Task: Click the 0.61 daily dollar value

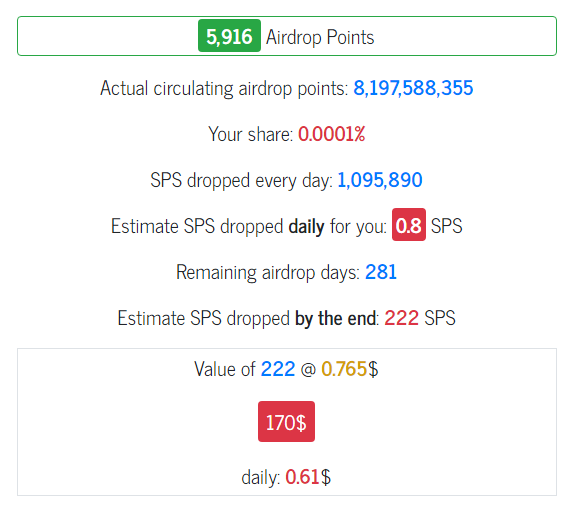Action: pyautogui.click(x=302, y=477)
